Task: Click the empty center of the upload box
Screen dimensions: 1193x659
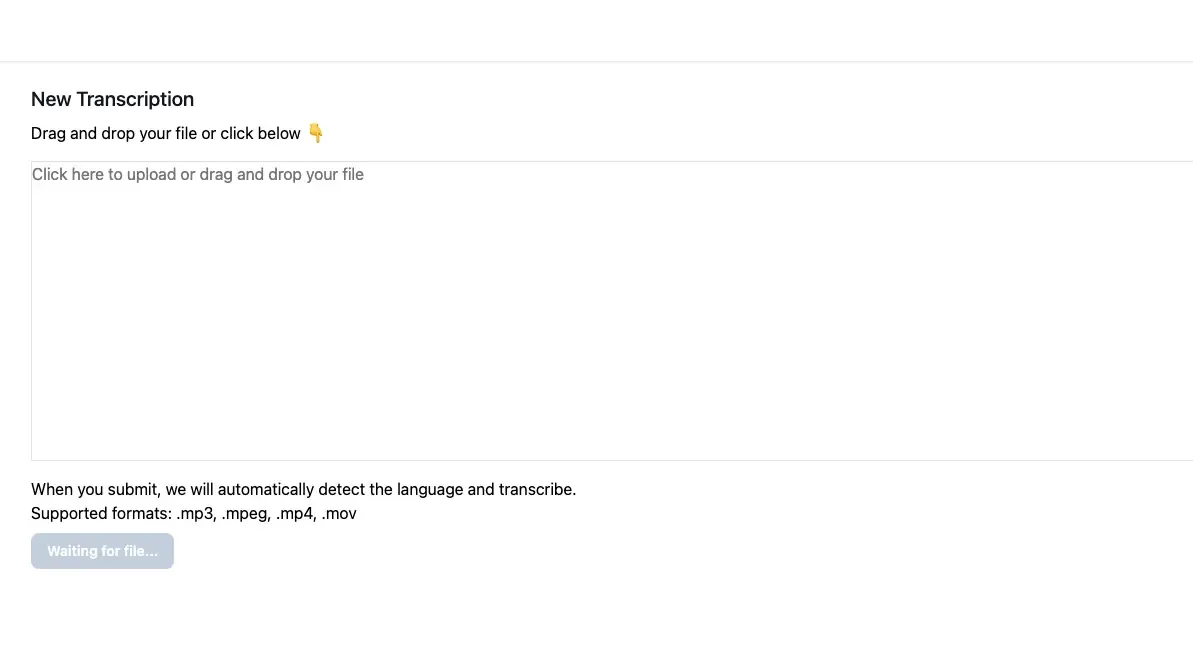Action: [612, 320]
